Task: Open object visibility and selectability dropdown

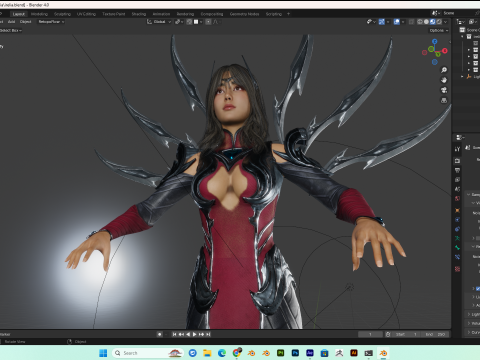Action: pyautogui.click(x=371, y=22)
